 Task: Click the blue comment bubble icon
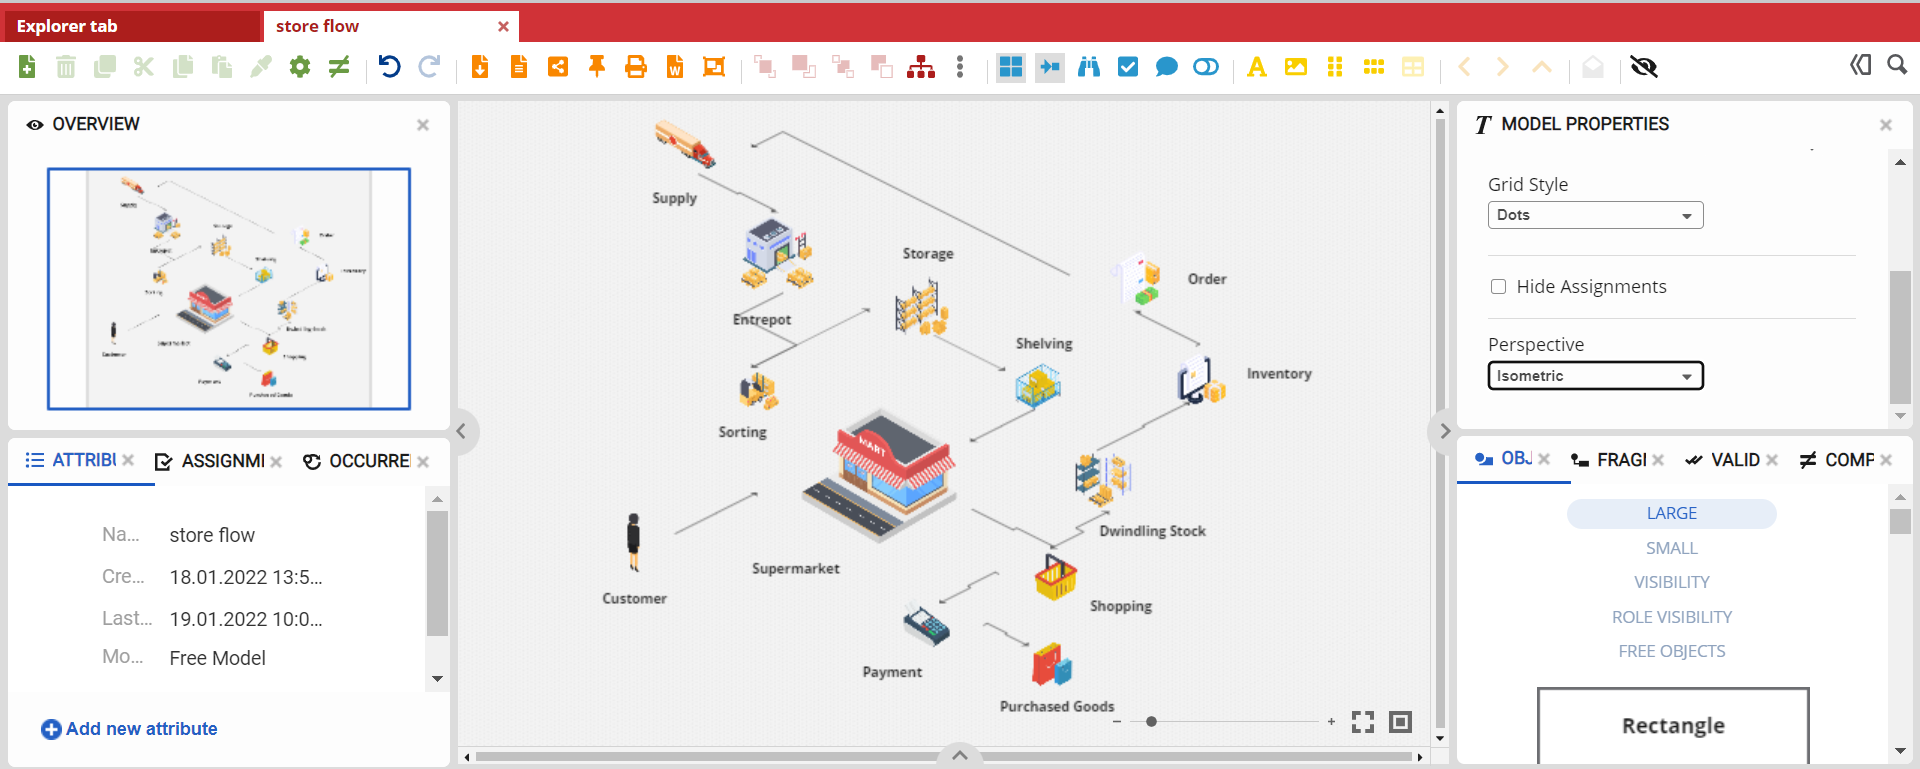[1166, 67]
